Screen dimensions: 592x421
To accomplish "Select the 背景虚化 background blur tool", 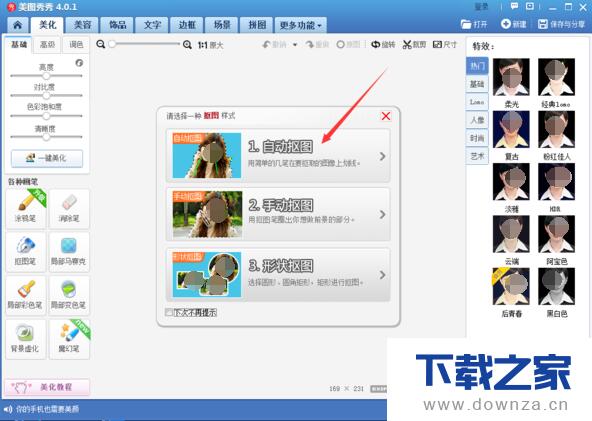I will 26,339.
